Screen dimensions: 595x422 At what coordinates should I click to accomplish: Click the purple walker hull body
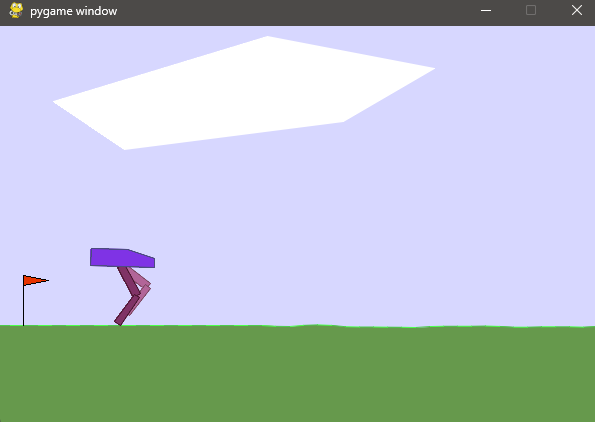(x=122, y=258)
